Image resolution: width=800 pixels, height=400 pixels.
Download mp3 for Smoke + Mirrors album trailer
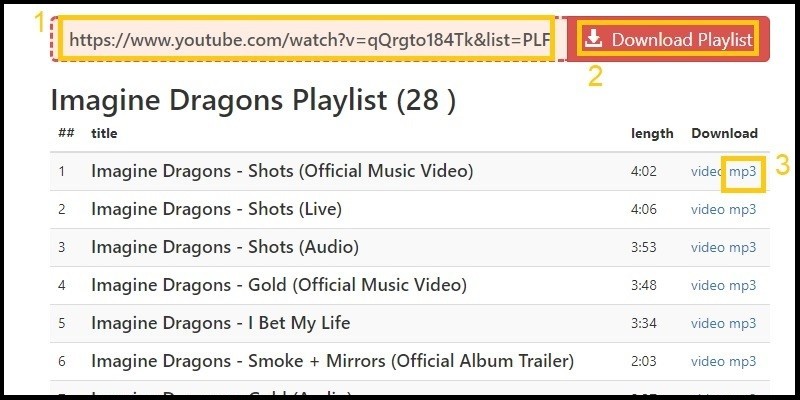click(743, 361)
